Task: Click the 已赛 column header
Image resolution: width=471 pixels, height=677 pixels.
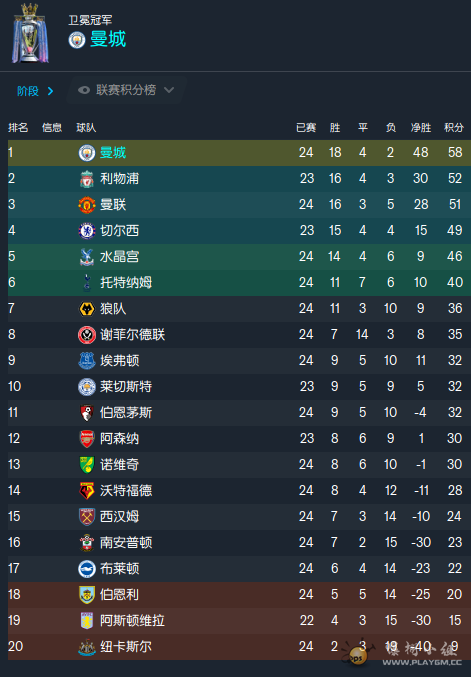Action: coord(306,128)
